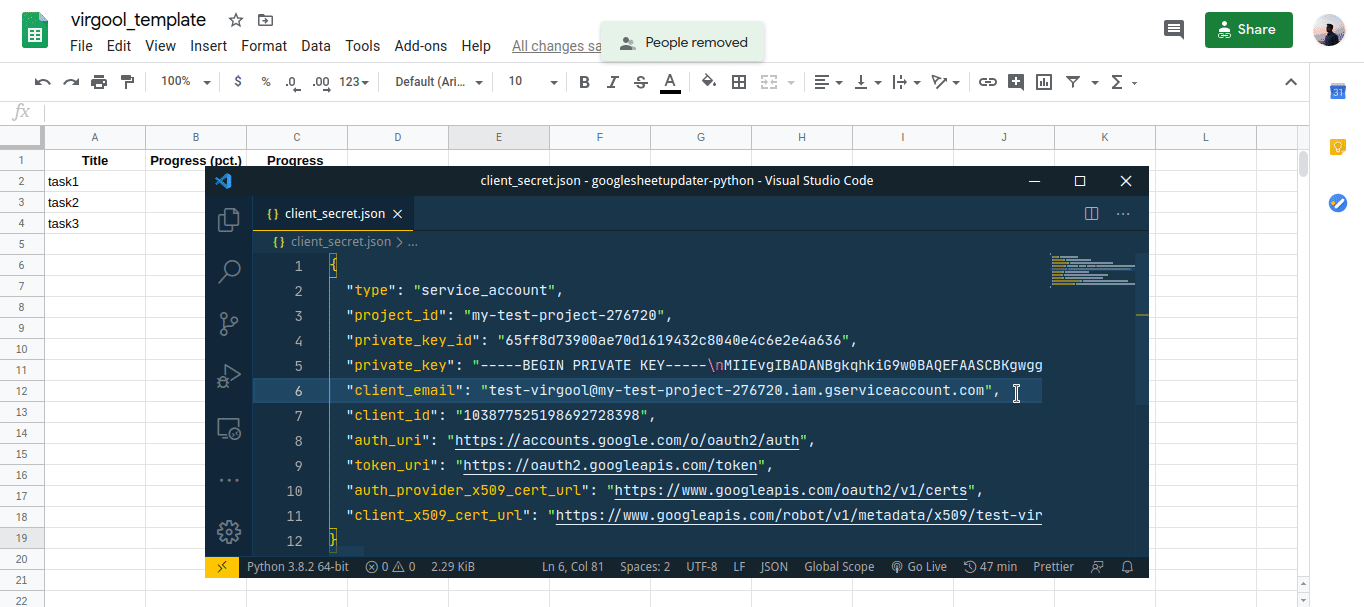Open Google Keep side panel
Image resolution: width=1364 pixels, height=607 pixels.
click(1337, 147)
